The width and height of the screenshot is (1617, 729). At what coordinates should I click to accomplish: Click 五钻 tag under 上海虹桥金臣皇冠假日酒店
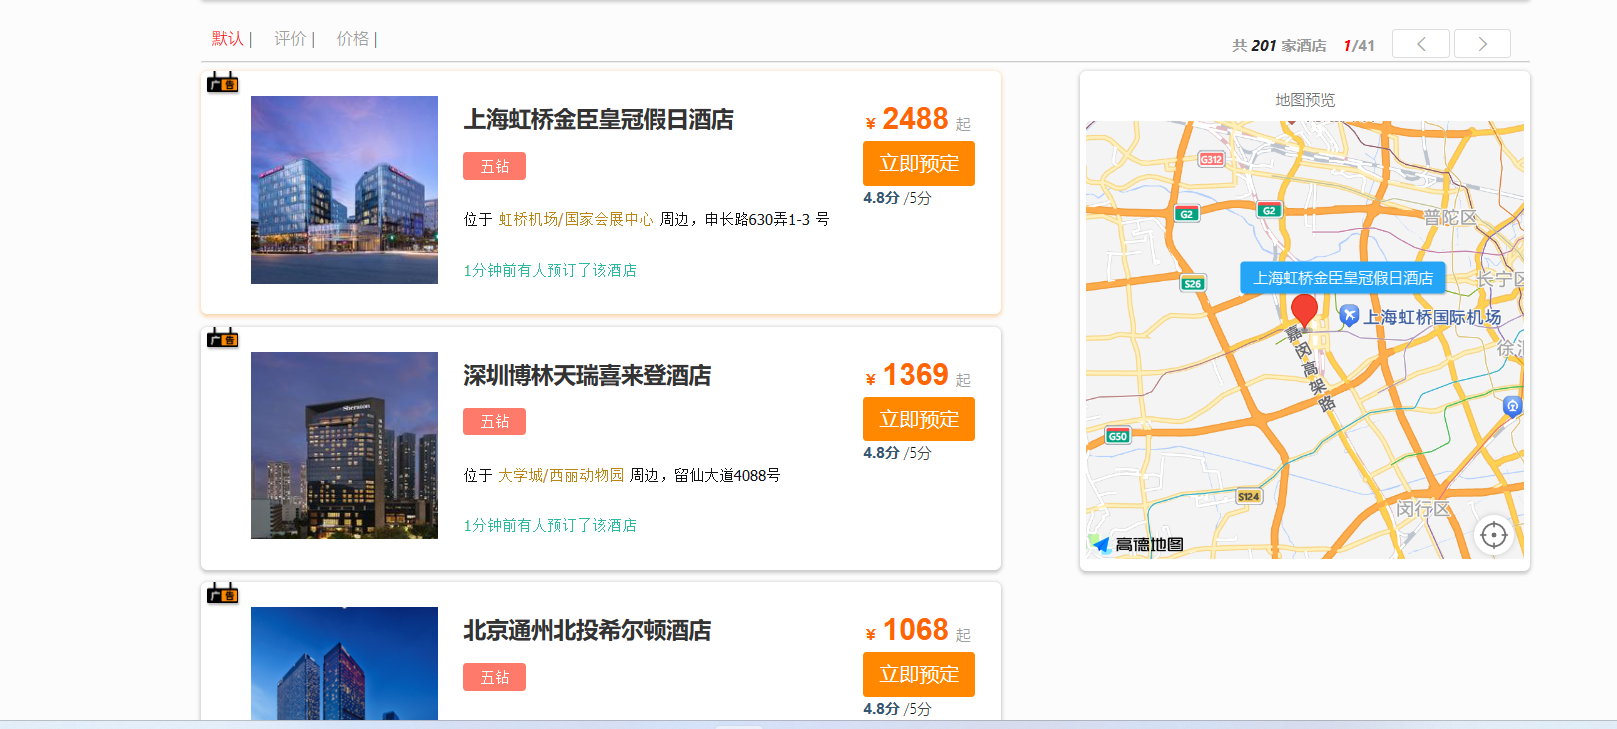(x=494, y=166)
